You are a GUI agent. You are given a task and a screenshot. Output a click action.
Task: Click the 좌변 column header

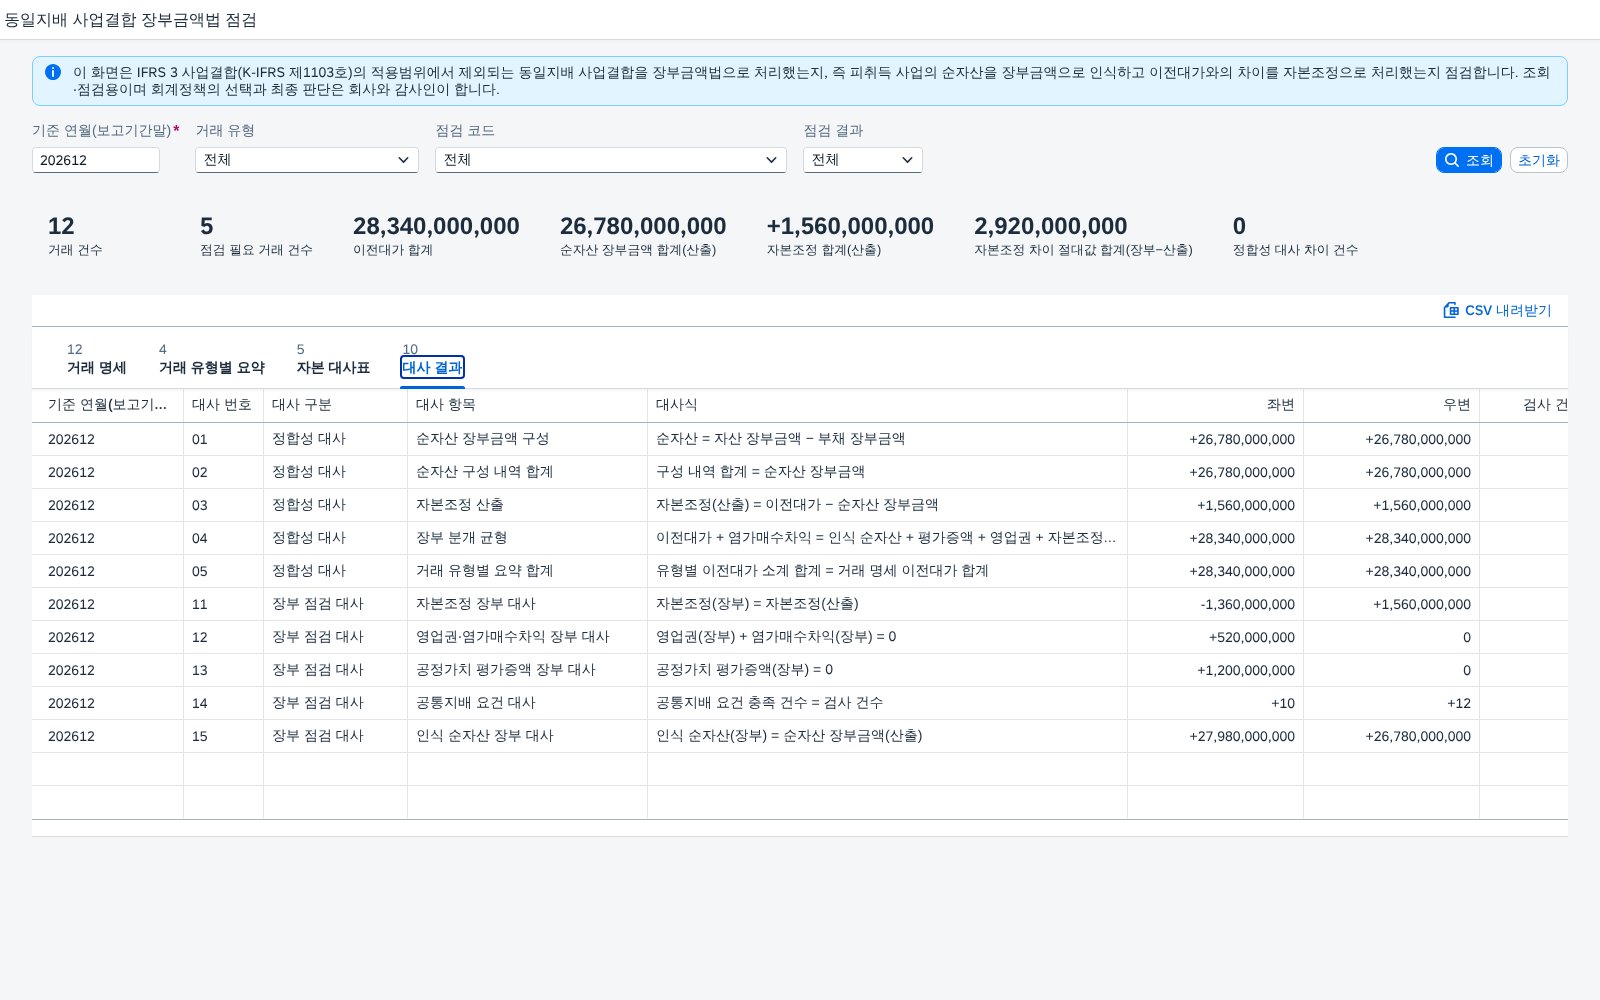coord(1215,405)
